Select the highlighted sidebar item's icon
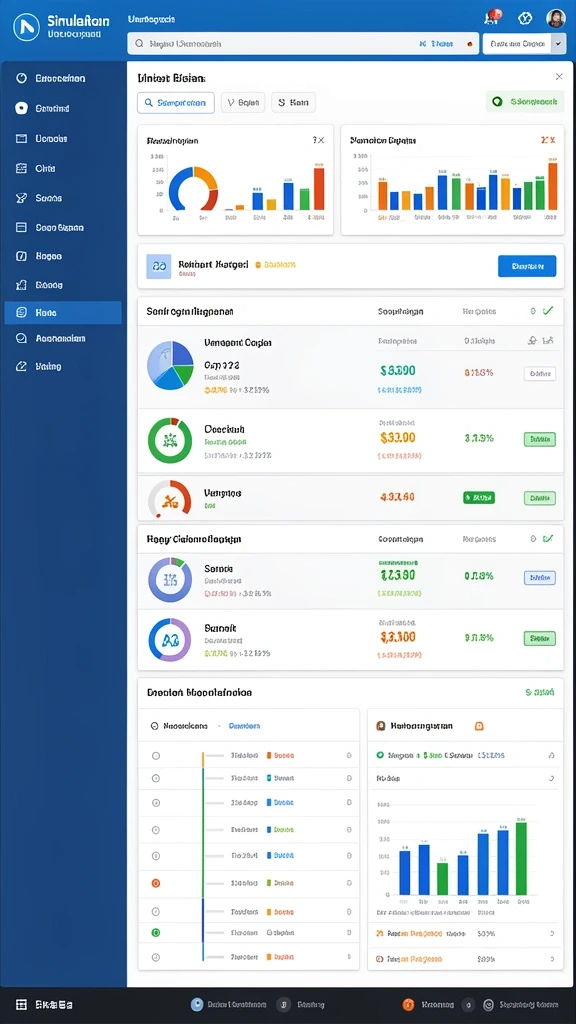This screenshot has height=1024, width=576. 21,313
